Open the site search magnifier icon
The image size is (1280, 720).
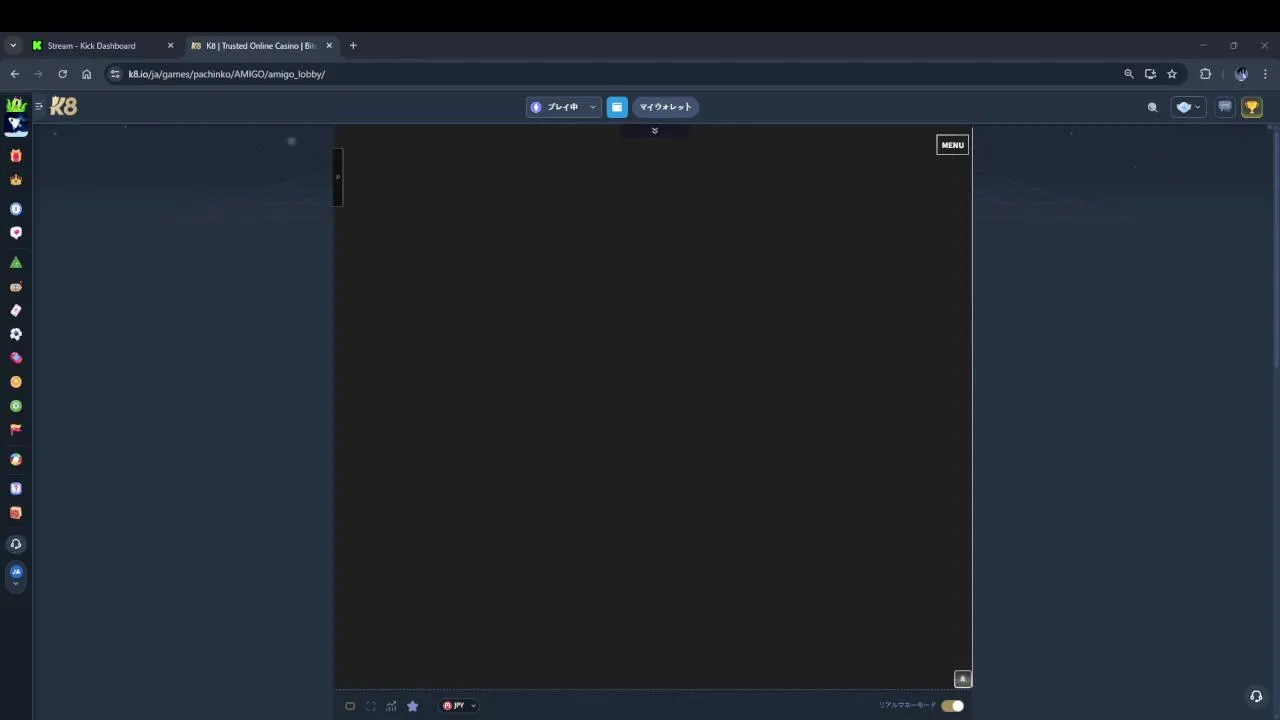point(1152,107)
